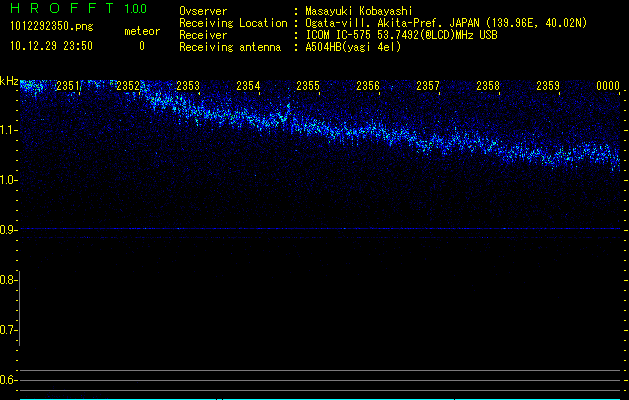Screen dimensions: 629x400
Task: Click the 0000 time marker
Action: (x=608, y=86)
